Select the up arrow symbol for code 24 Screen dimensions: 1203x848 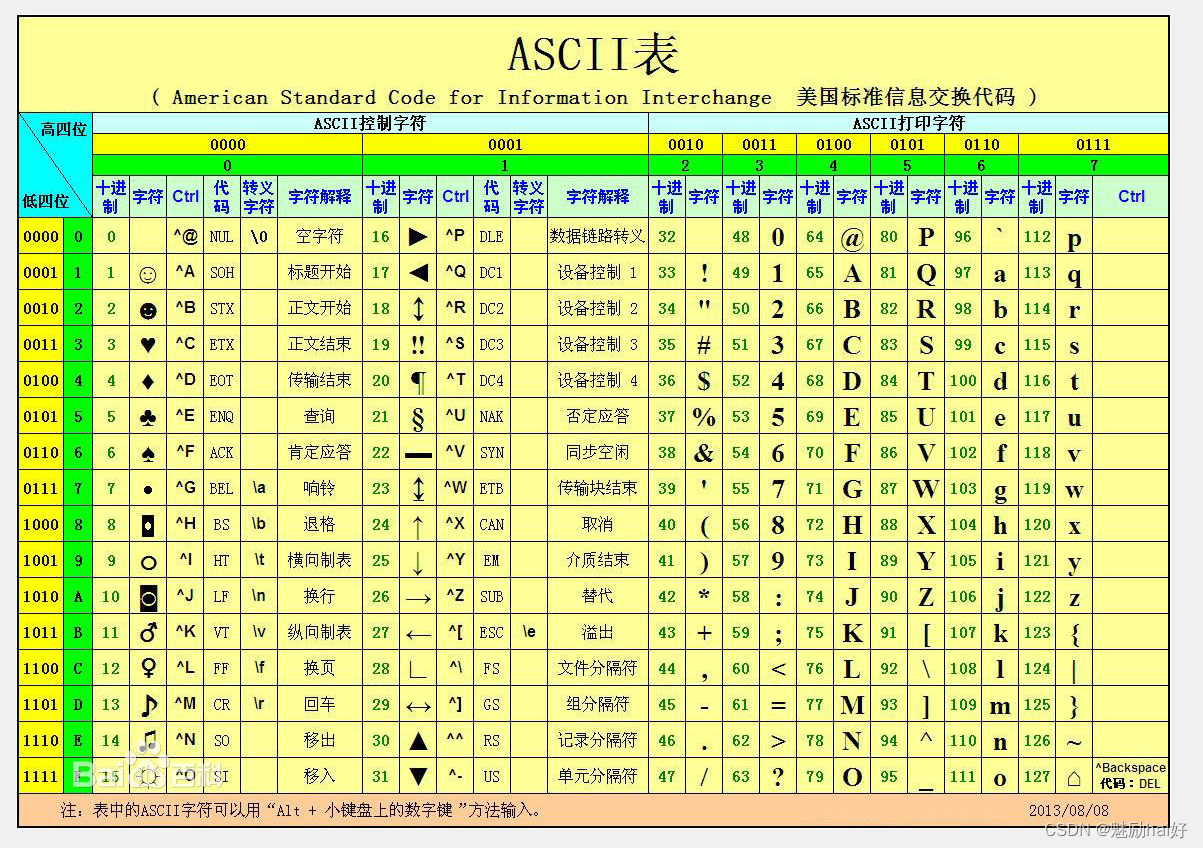[x=418, y=525]
